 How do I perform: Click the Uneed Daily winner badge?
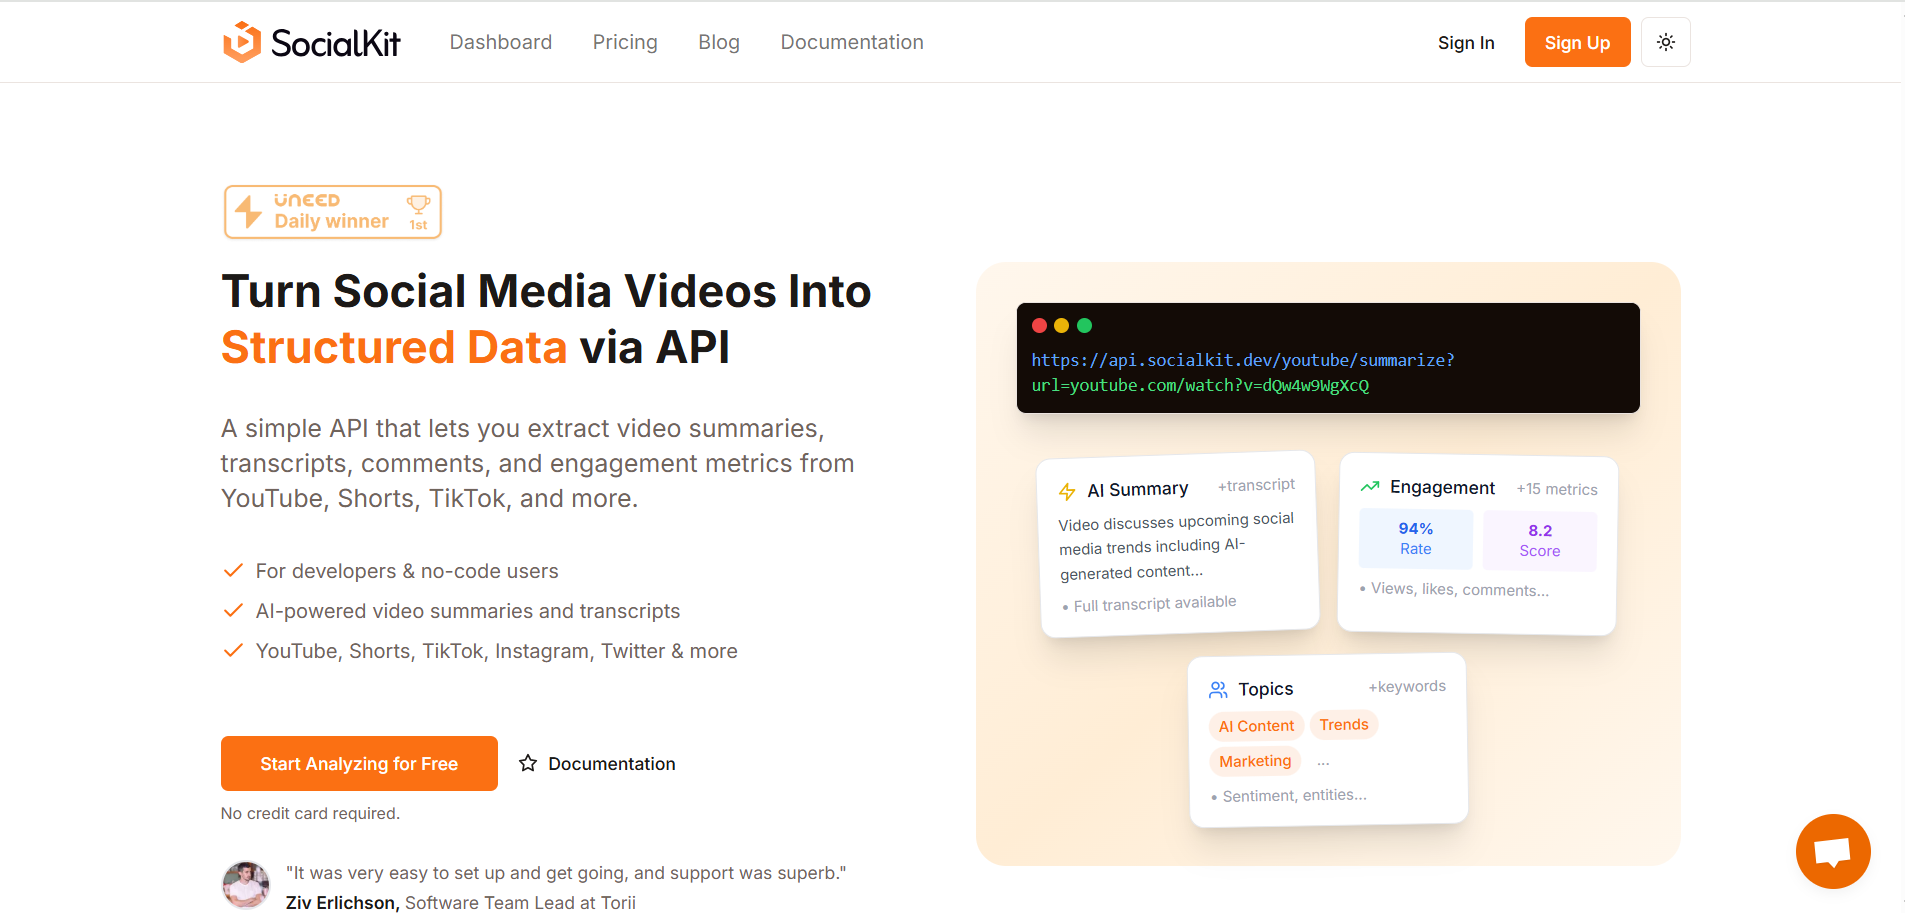pos(333,211)
